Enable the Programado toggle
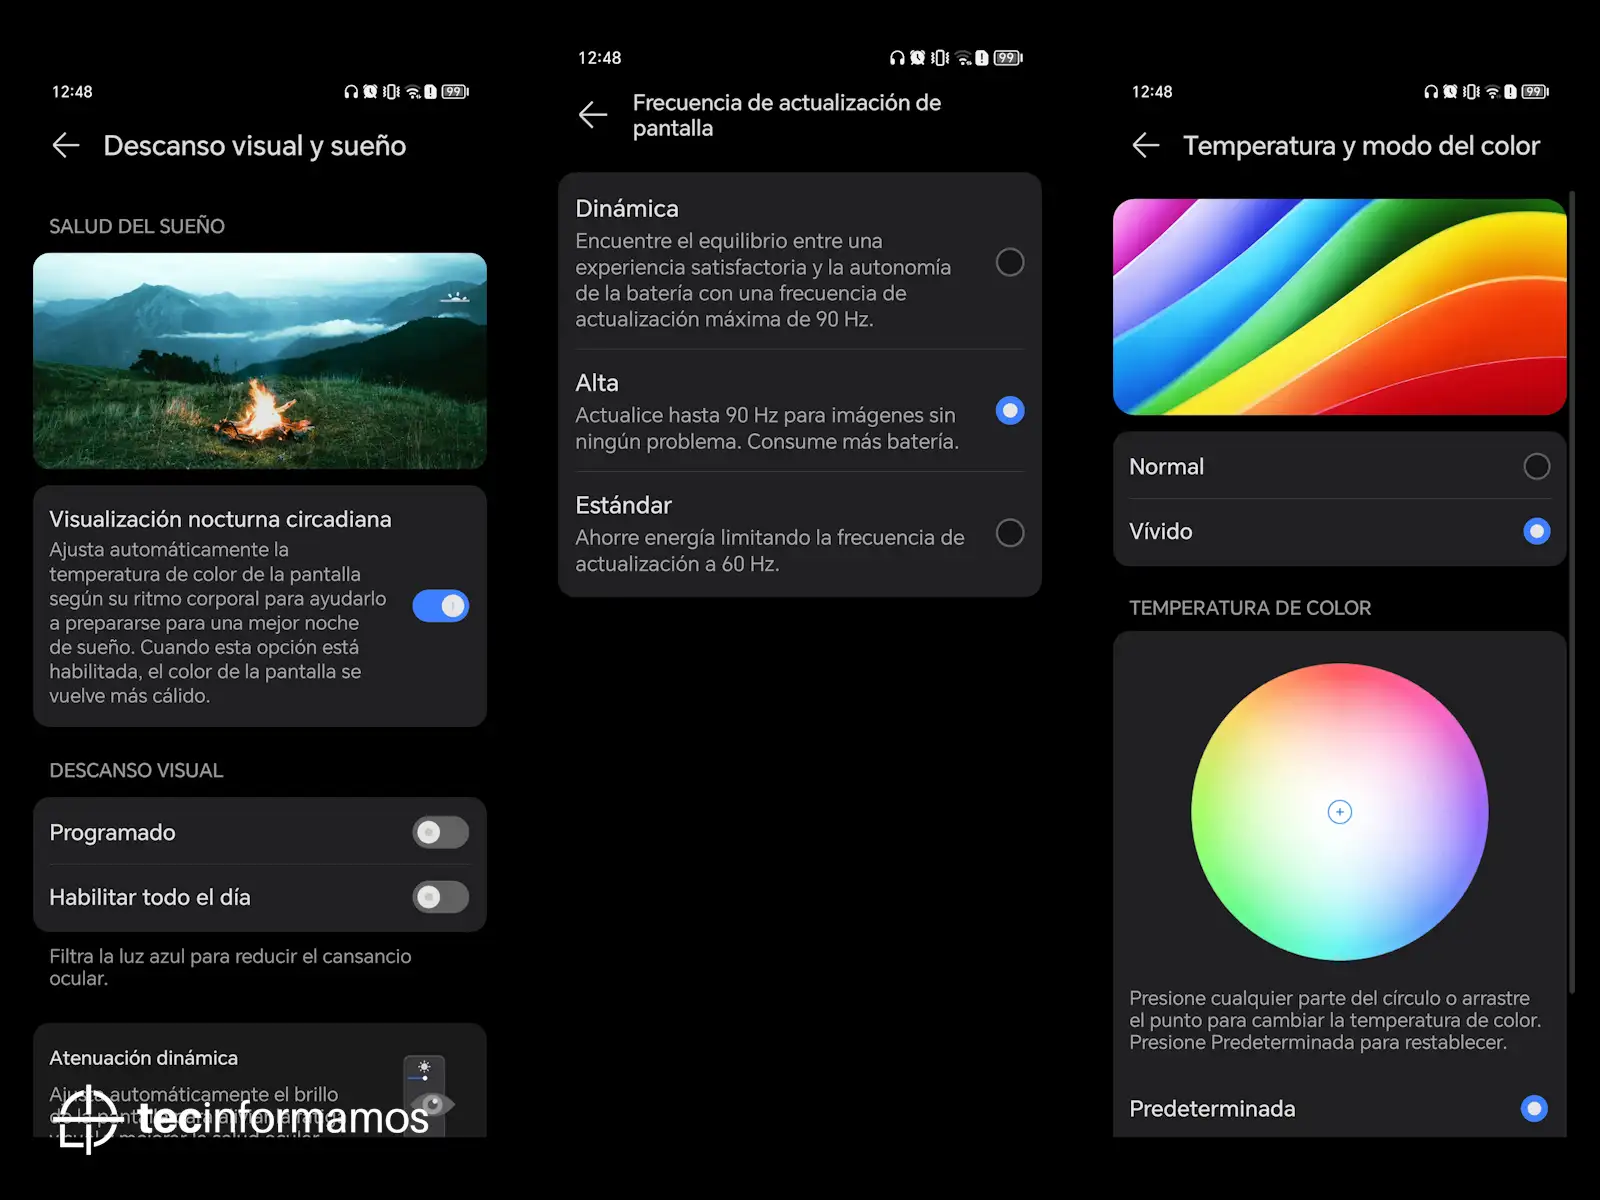Viewport: 1600px width, 1200px height. click(x=440, y=832)
